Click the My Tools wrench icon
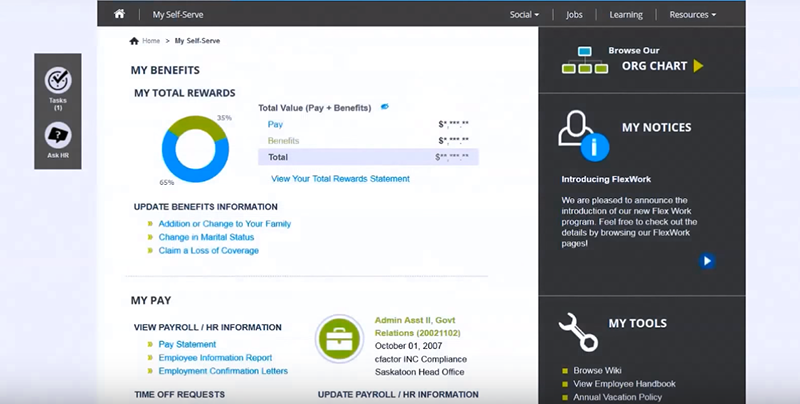Viewport: 800px width, 404px height. click(577, 330)
